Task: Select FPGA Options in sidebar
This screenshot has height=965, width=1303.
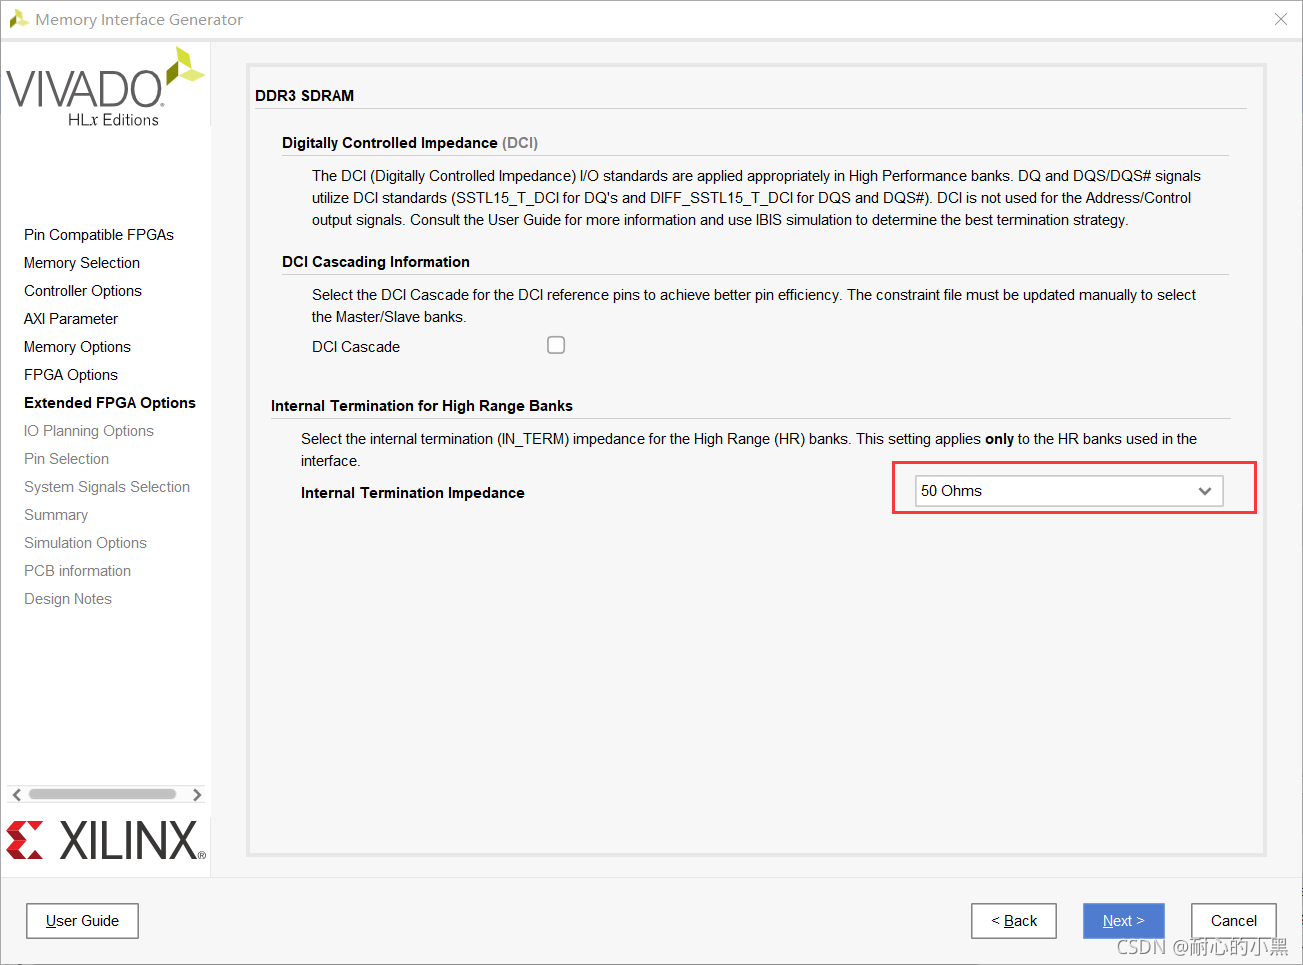Action: [71, 375]
